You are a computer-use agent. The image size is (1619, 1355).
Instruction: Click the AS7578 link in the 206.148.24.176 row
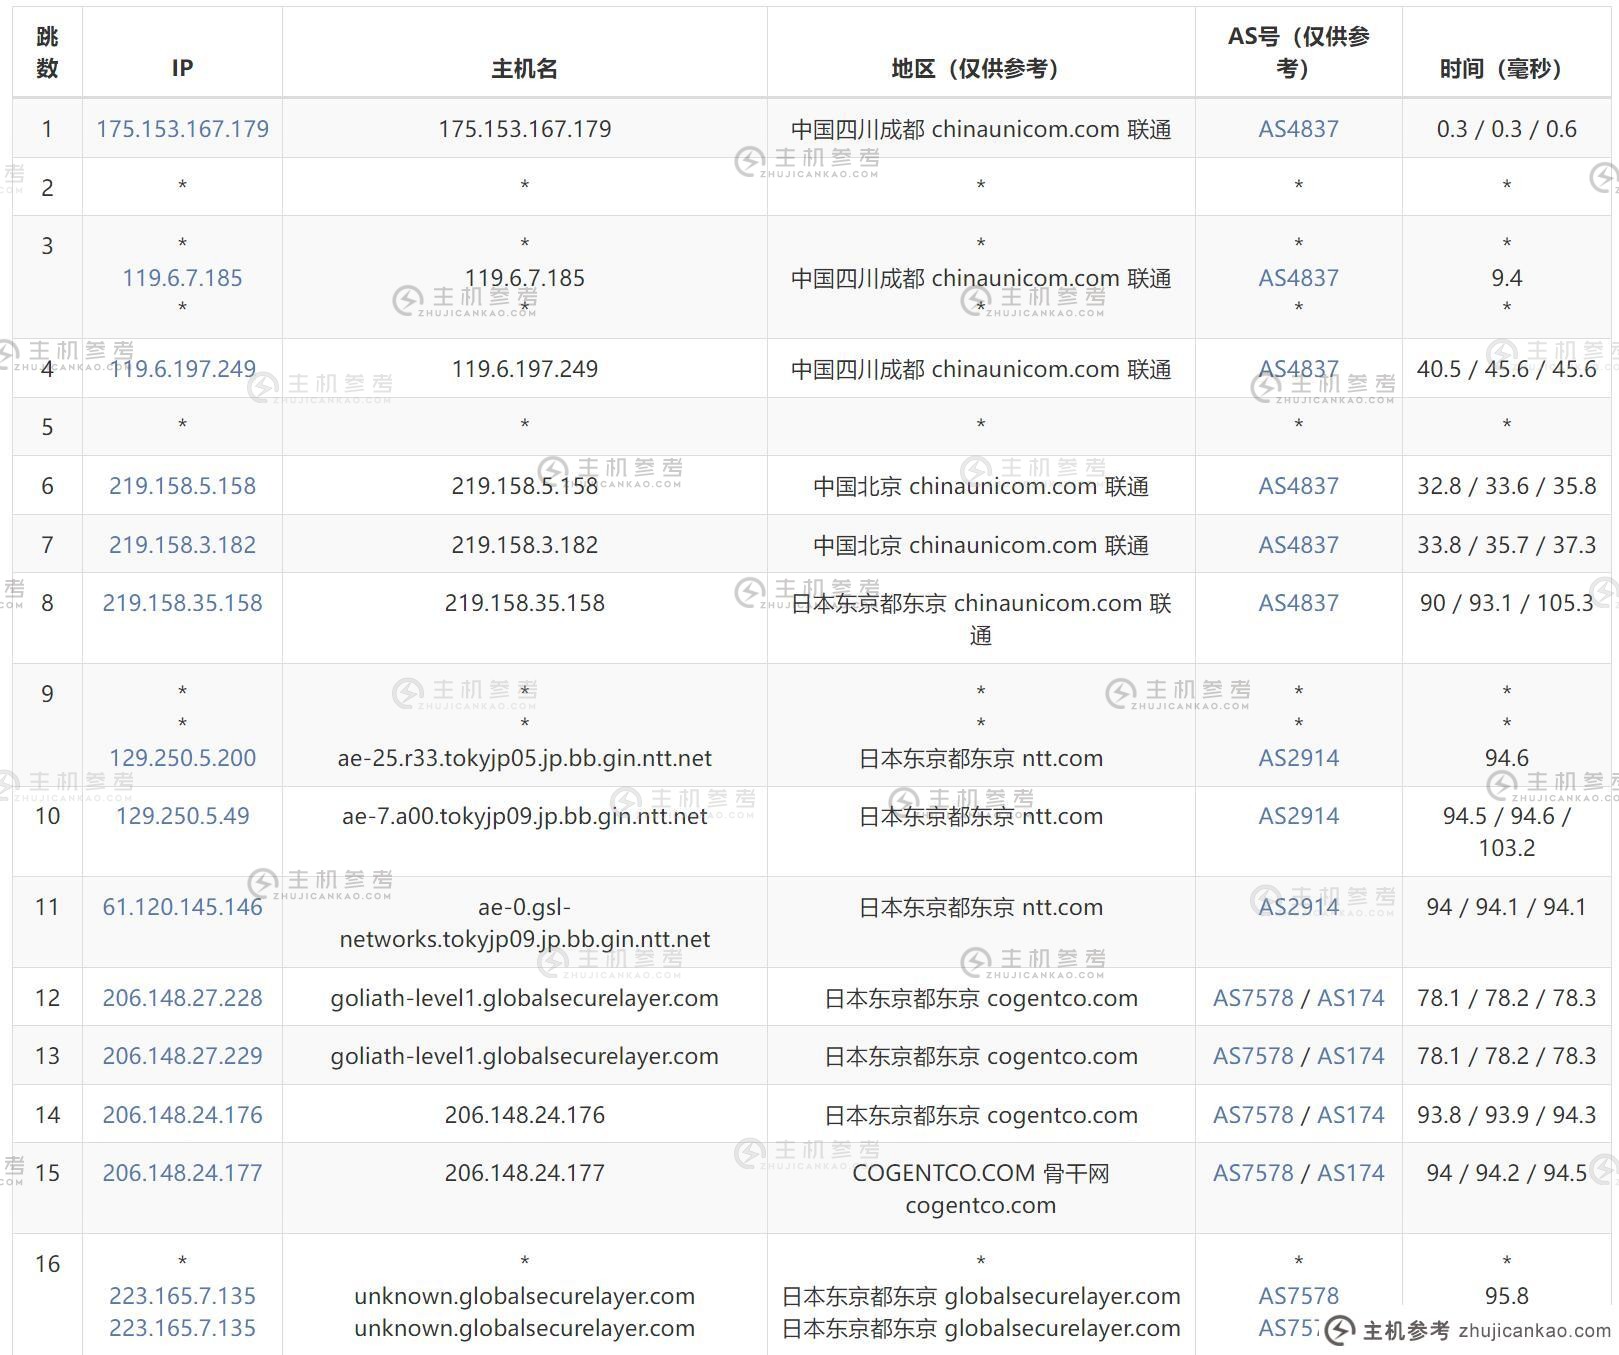tap(1253, 1115)
